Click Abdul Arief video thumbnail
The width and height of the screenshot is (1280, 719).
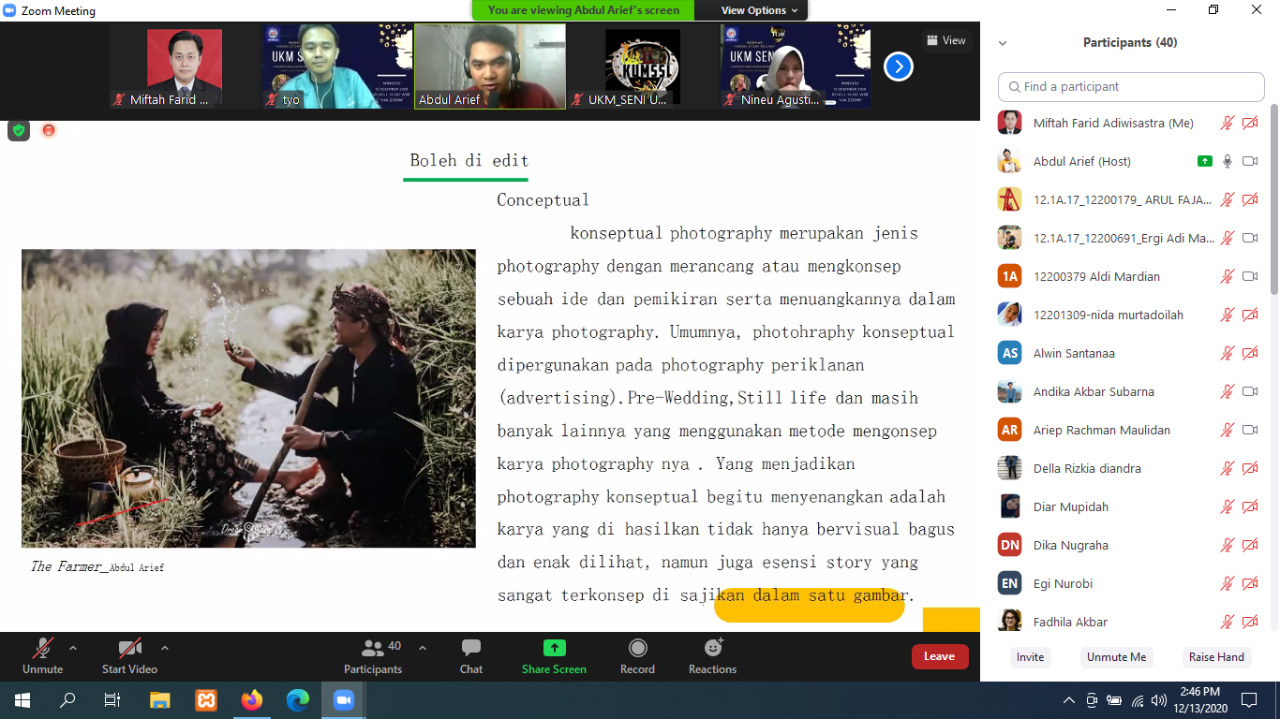click(x=490, y=66)
